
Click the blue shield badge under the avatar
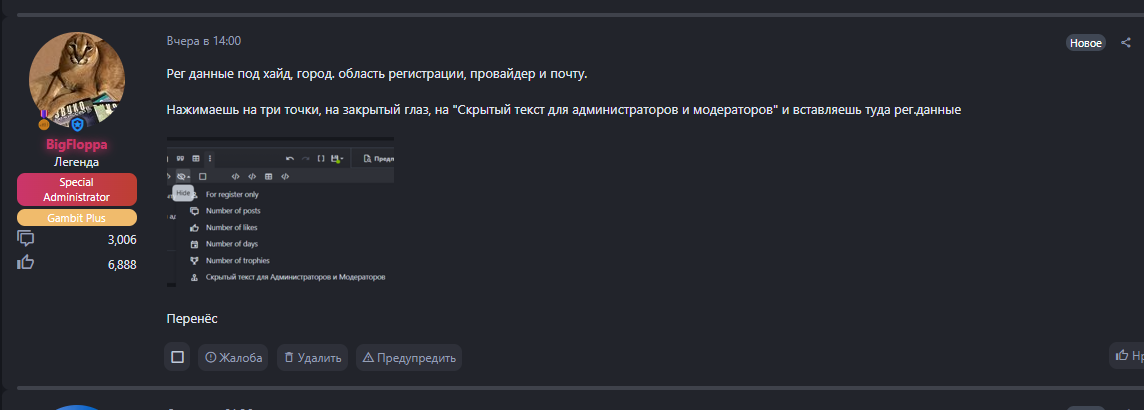(77, 124)
